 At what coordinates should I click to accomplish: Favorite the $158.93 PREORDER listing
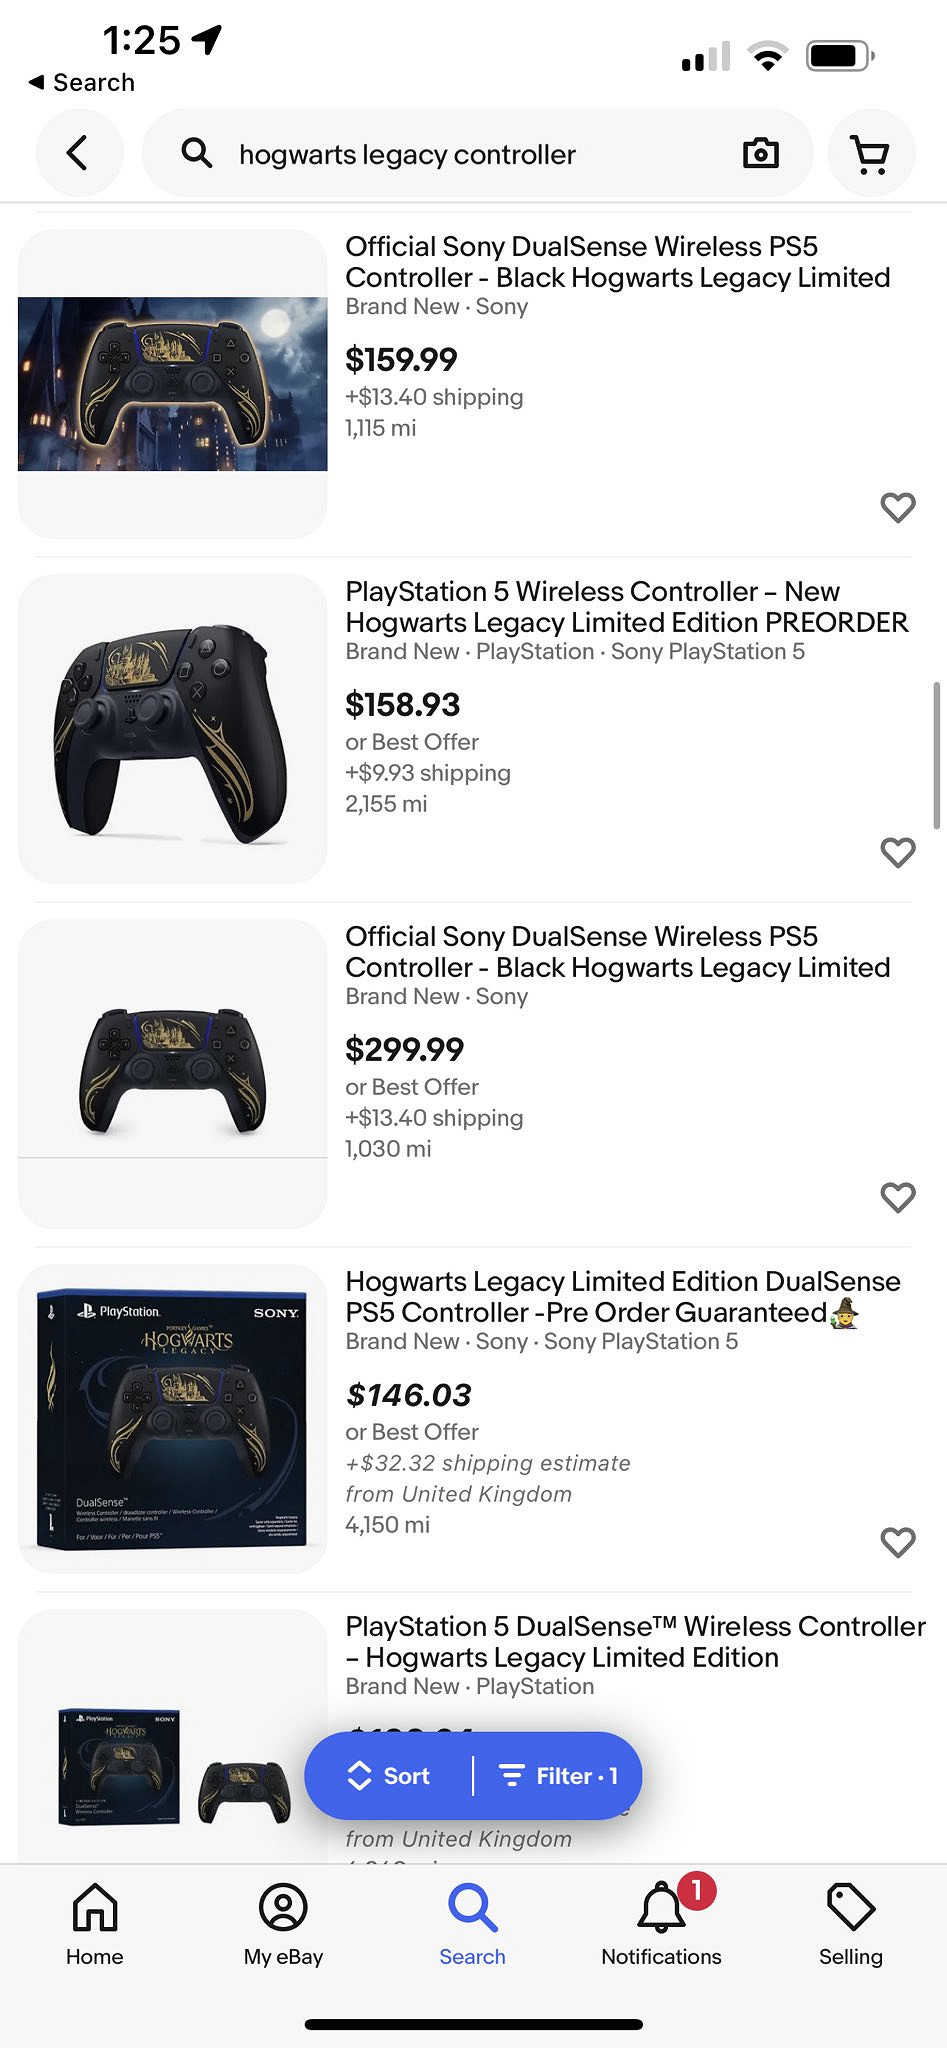[897, 853]
